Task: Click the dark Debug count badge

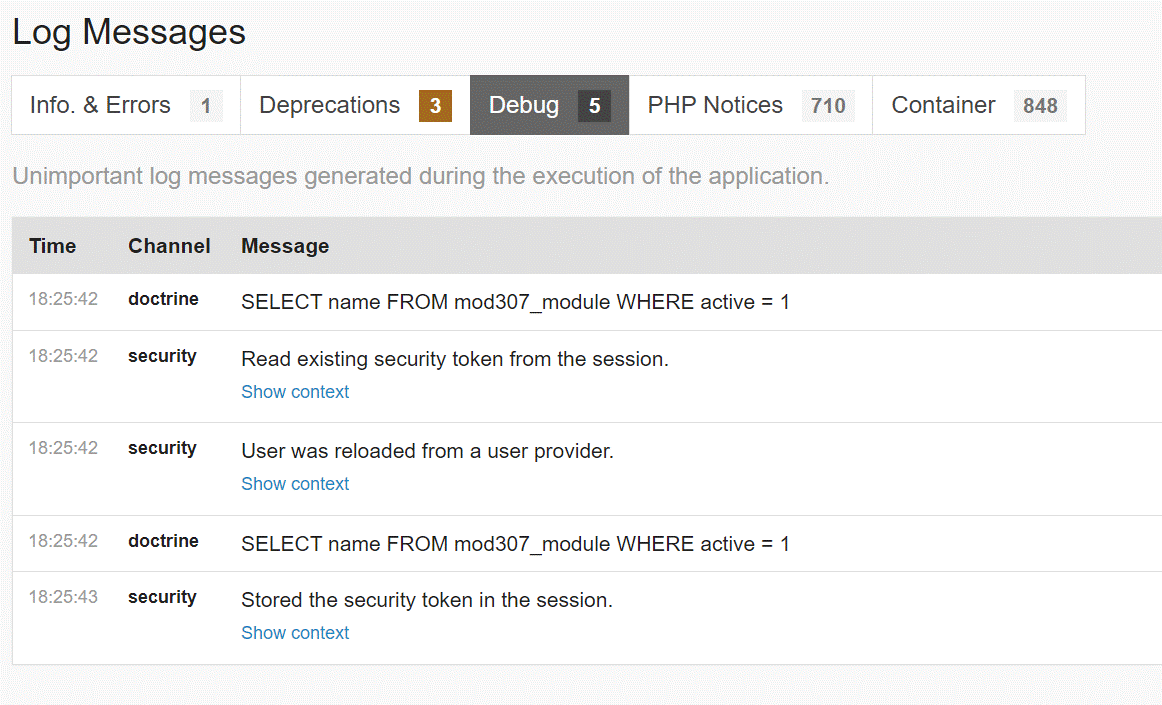Action: [x=594, y=106]
